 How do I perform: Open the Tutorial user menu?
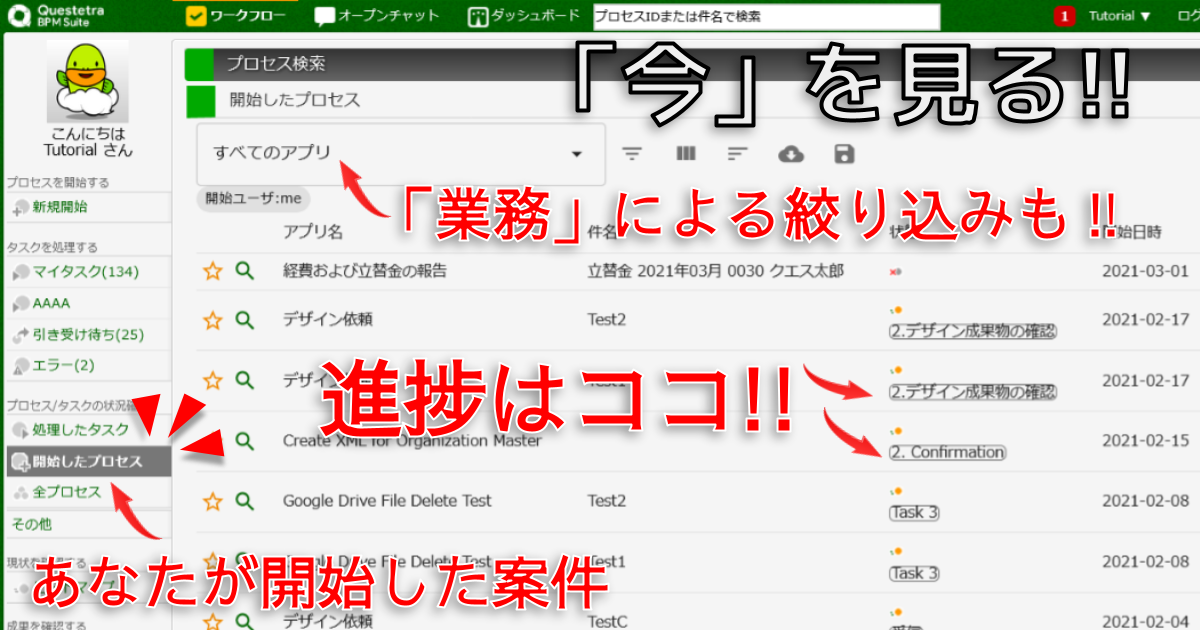(1119, 16)
